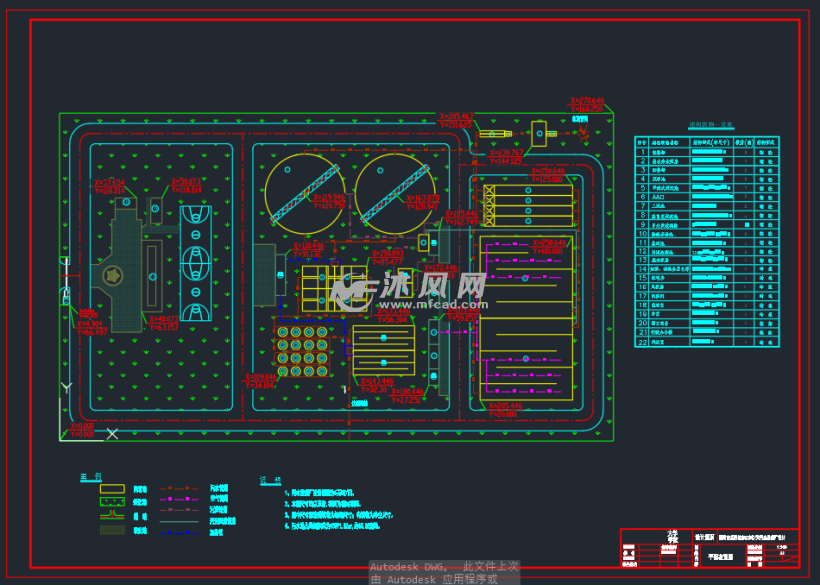
Task: Select the right circular clarifier tank
Action: [x=395, y=190]
